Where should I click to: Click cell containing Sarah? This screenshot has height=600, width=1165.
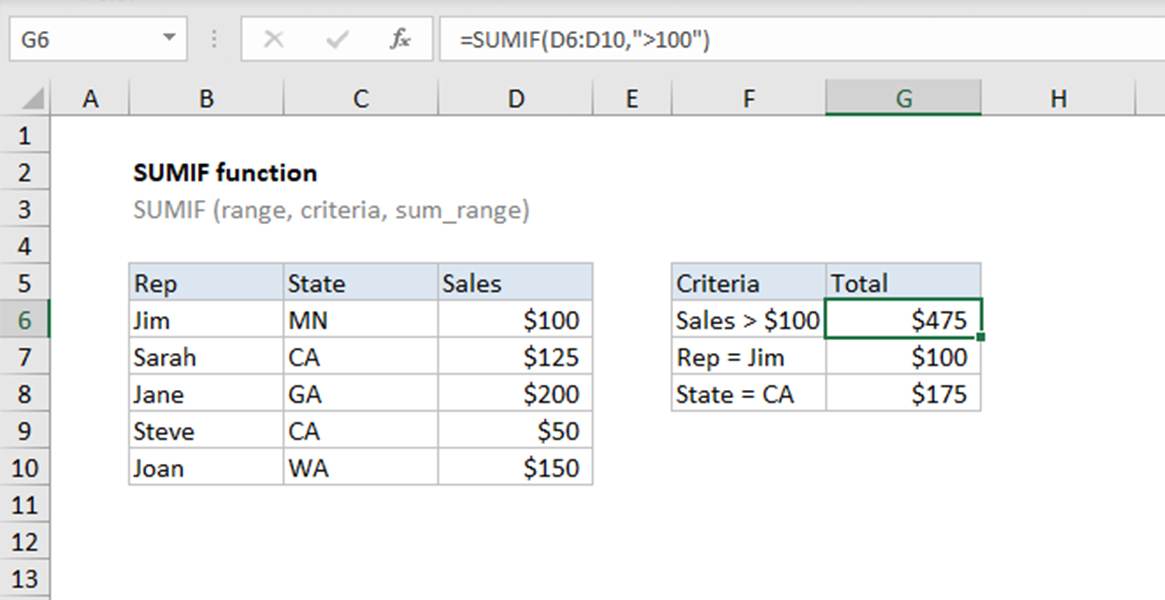[206, 357]
